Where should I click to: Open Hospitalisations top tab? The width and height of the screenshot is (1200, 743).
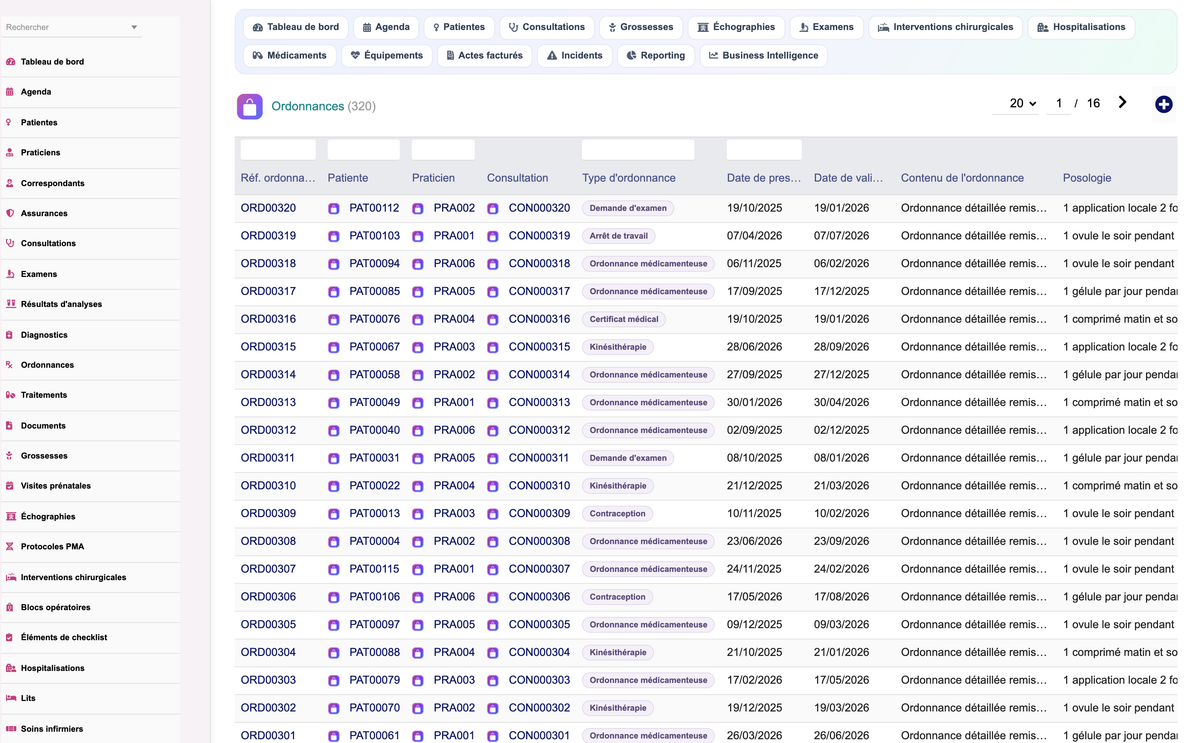(1081, 27)
